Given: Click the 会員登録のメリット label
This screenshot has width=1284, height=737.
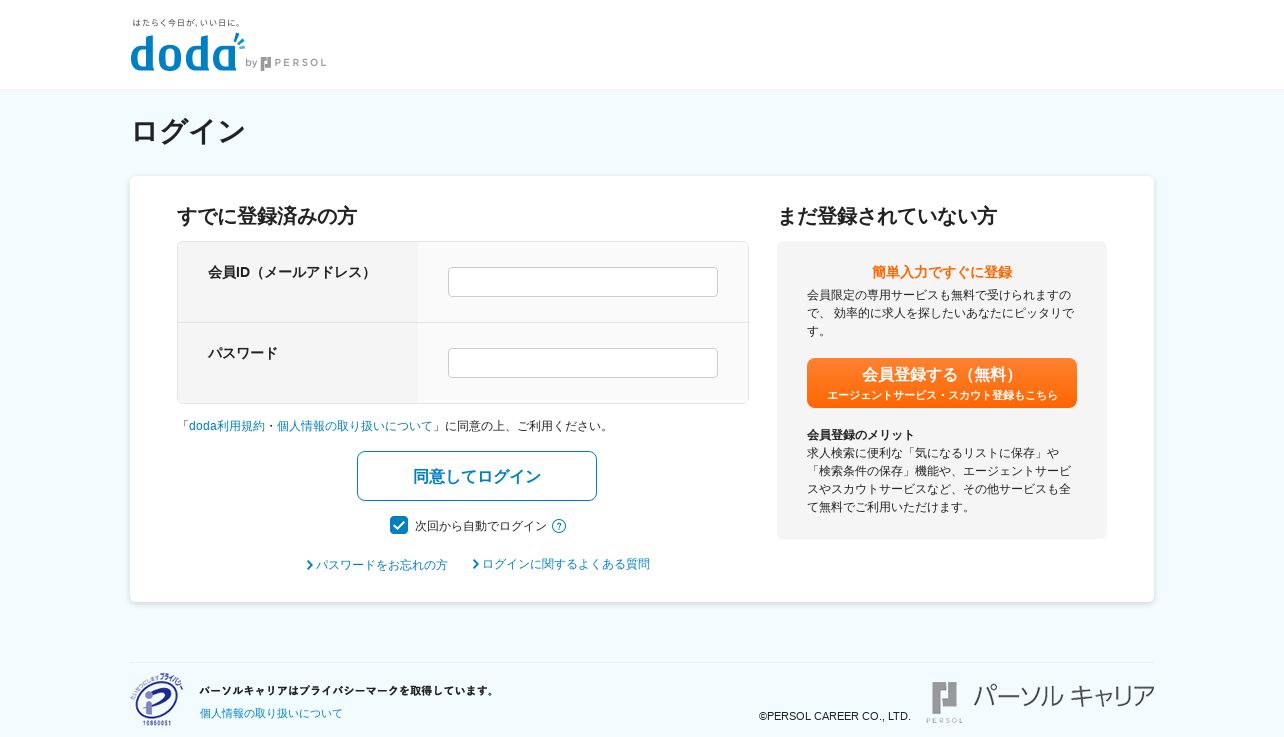Looking at the screenshot, I should (x=861, y=435).
